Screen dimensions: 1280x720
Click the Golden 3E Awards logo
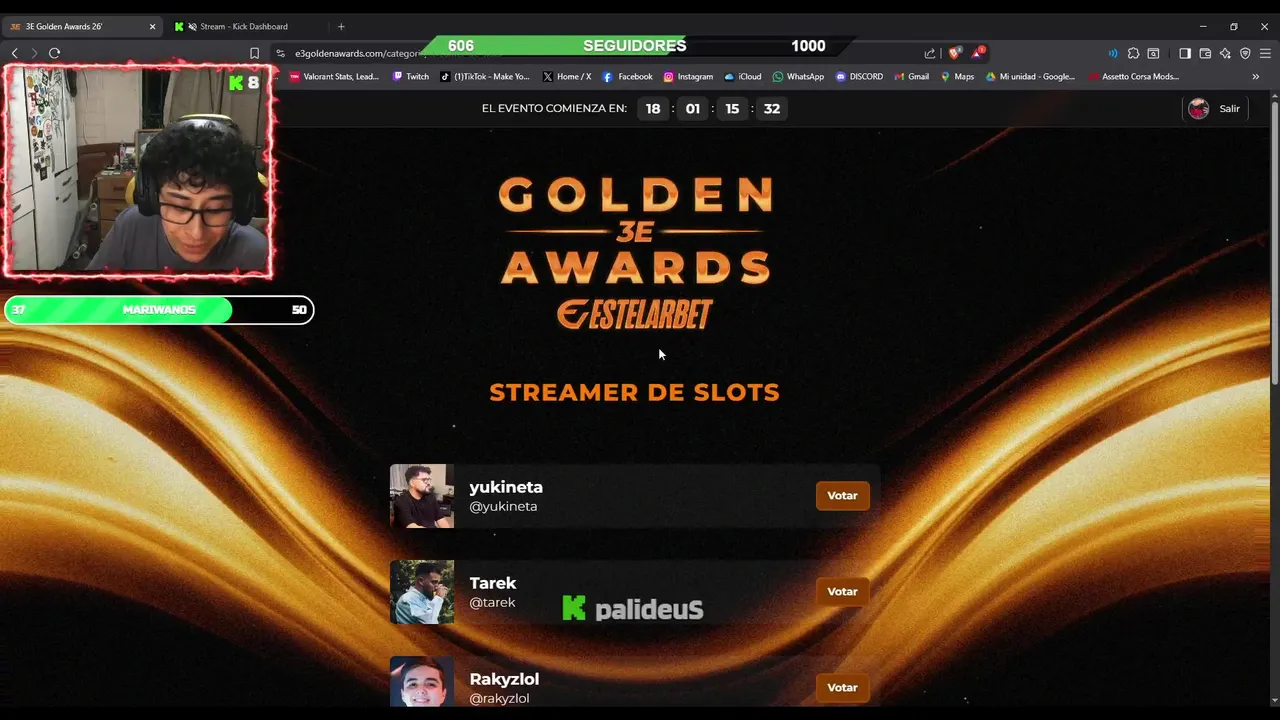point(635,253)
